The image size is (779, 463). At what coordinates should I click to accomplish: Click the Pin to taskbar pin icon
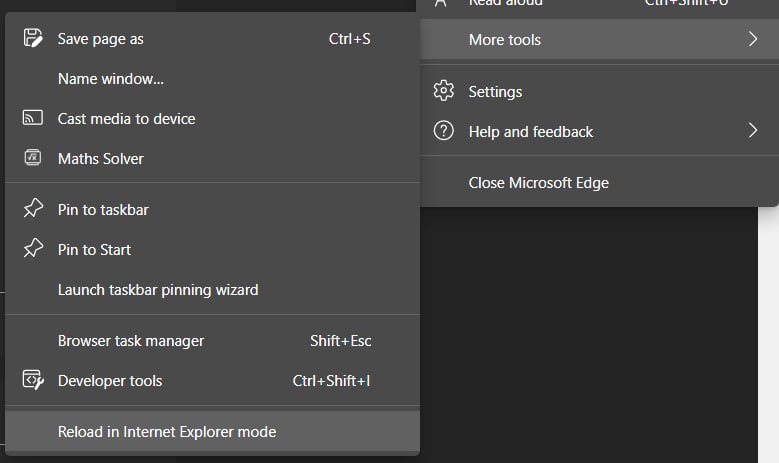pos(33,208)
